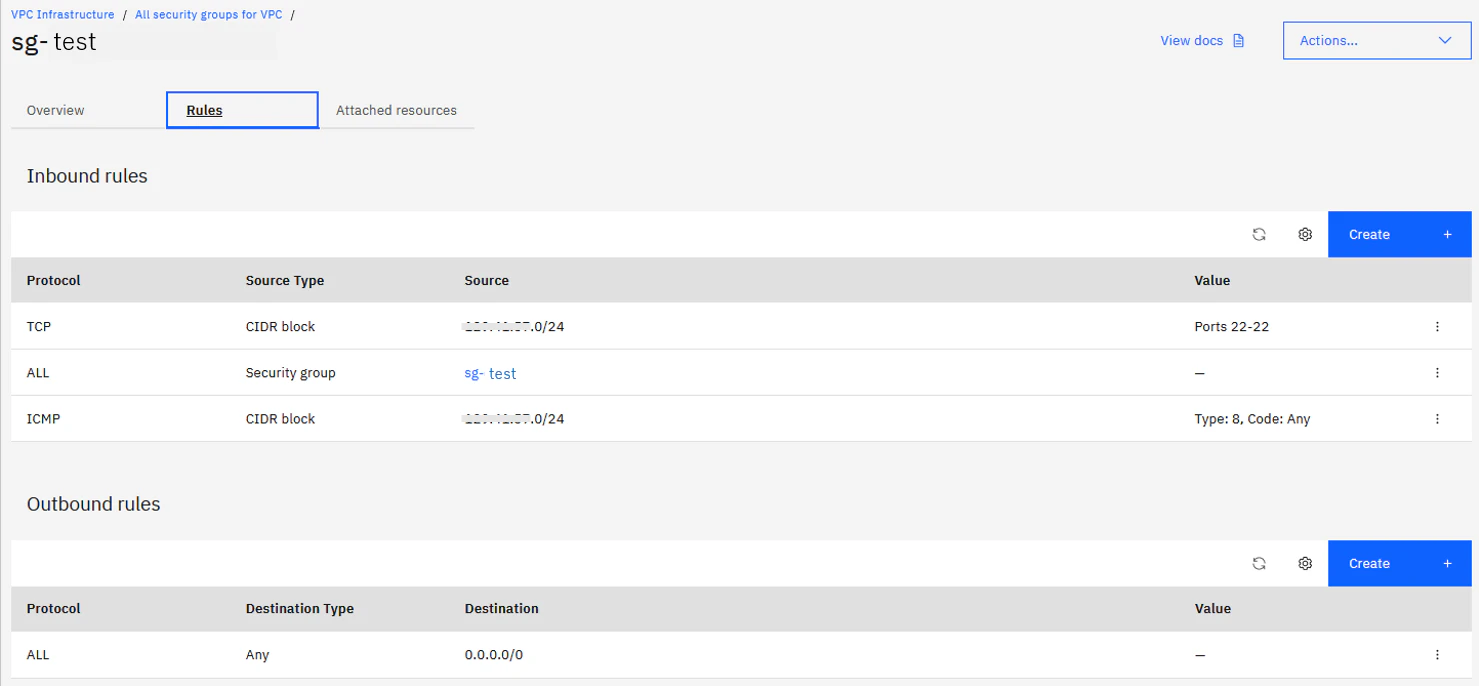Select the Ports 22-22 value cell

click(x=1232, y=326)
